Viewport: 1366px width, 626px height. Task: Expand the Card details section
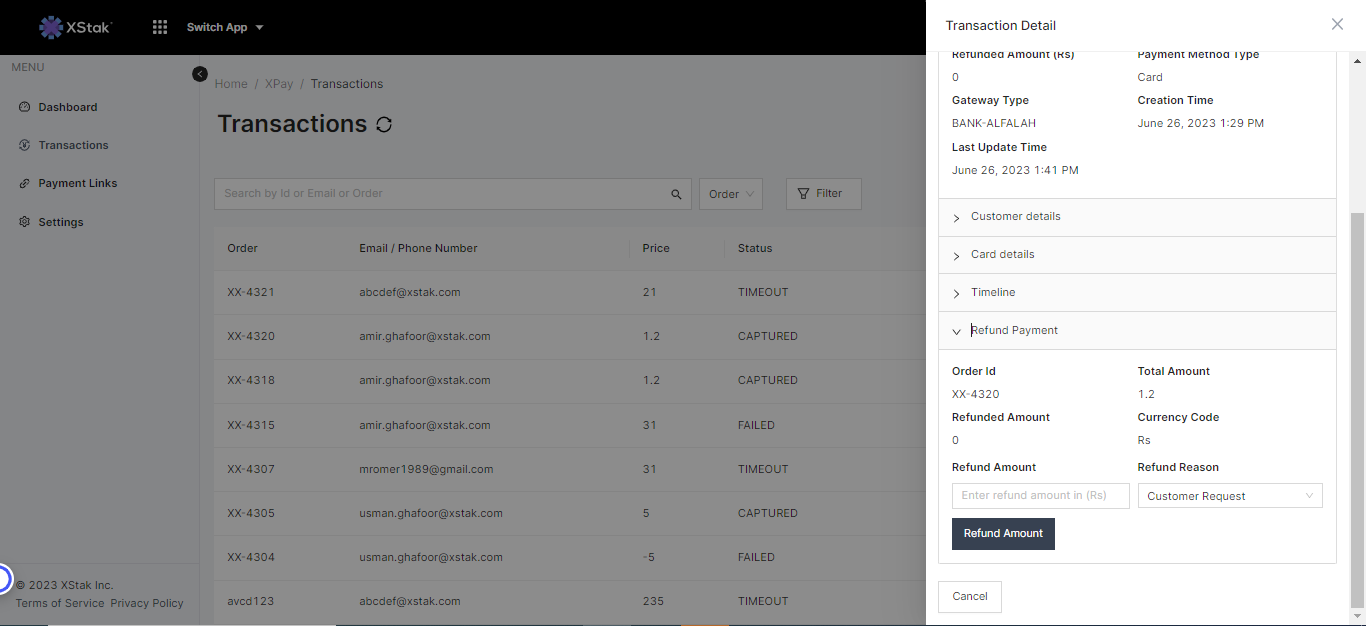[x=1002, y=255]
